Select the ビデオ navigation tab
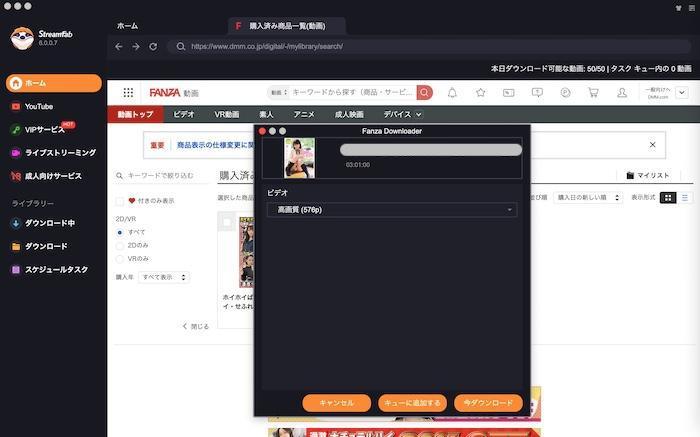Viewport: 700px width, 437px height. tap(184, 114)
